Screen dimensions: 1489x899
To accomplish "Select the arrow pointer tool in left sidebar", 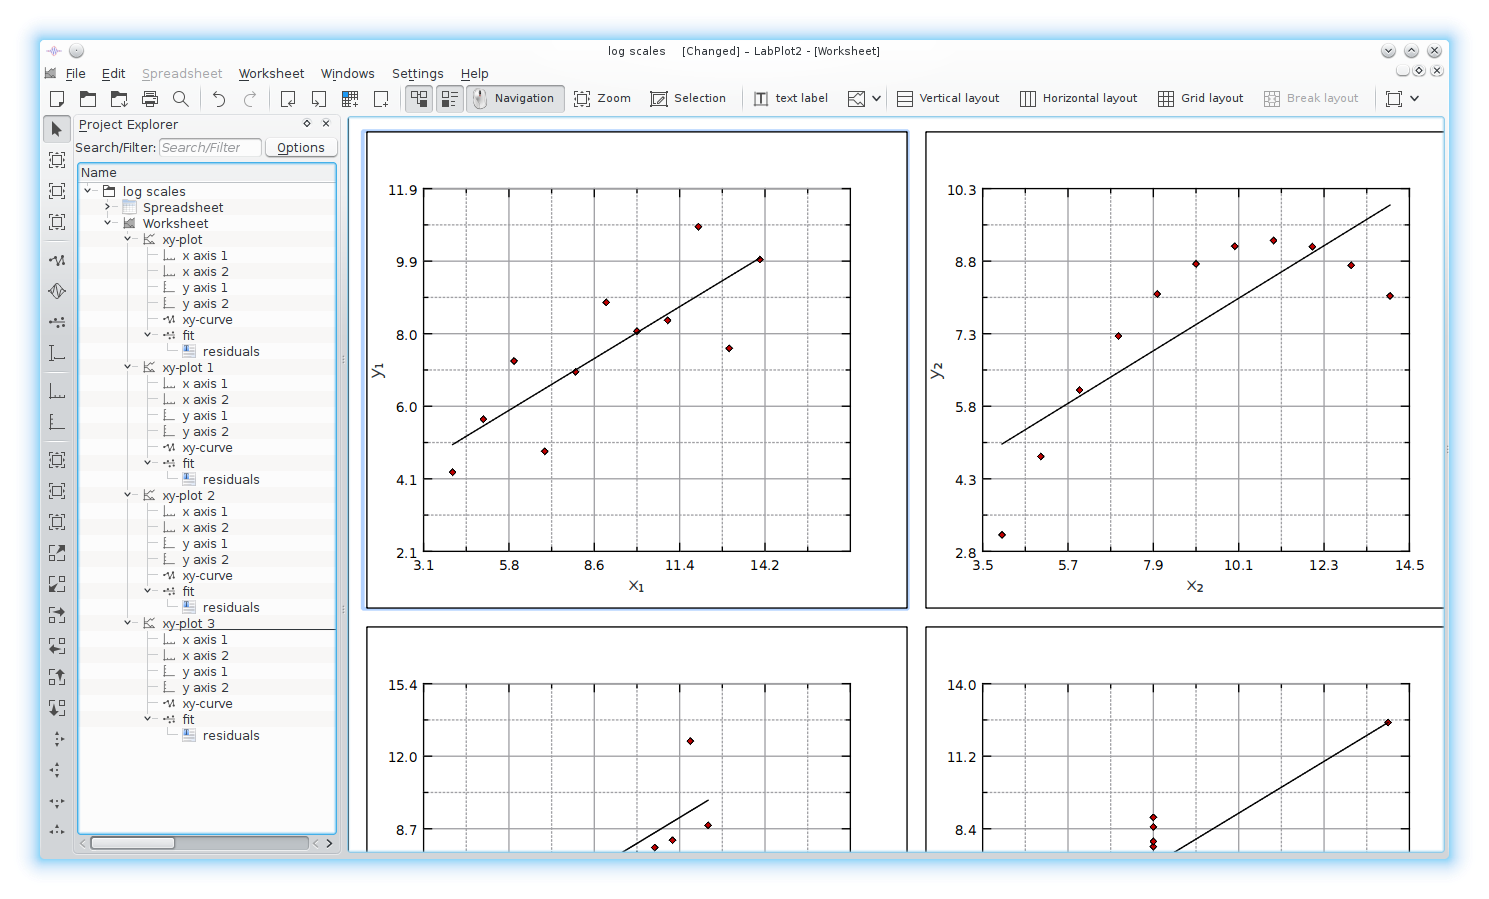I will [x=57, y=129].
